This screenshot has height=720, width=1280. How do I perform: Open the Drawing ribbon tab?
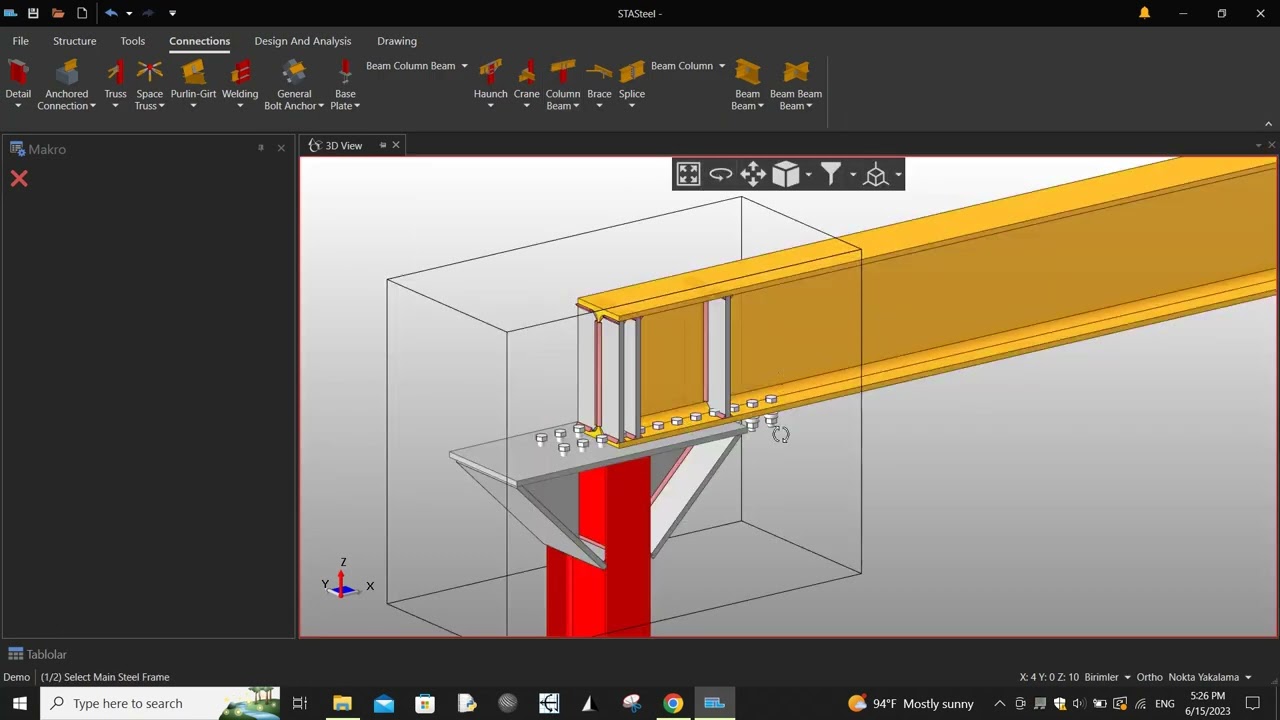(397, 41)
